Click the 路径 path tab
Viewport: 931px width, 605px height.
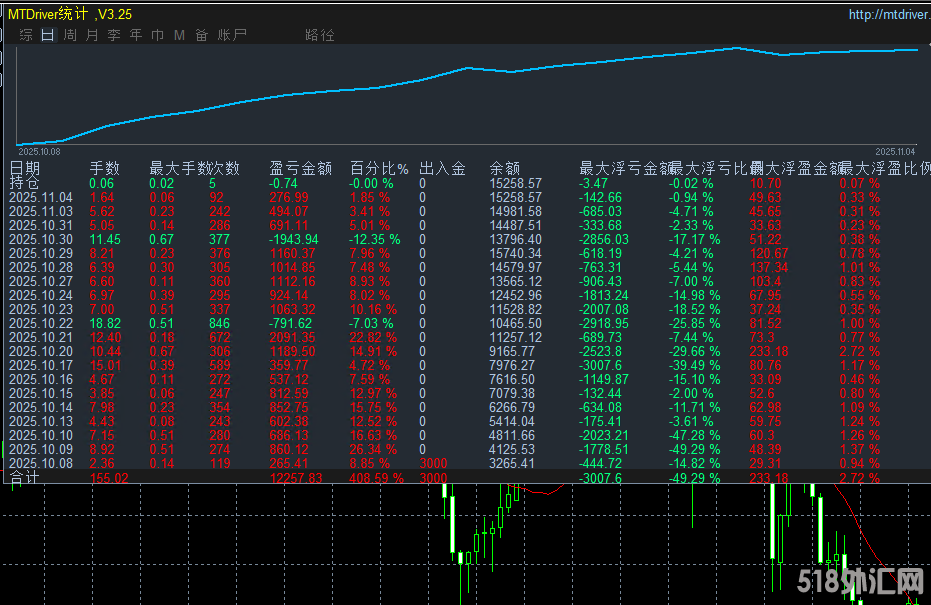coord(320,35)
